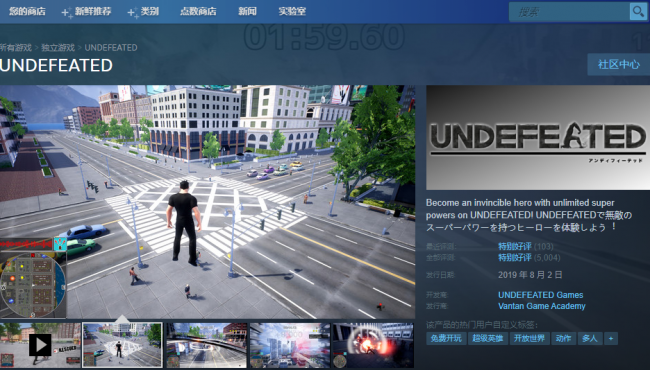Select the UNDEFEATED breadcrumb link
Image resolution: width=650 pixels, height=370 pixels.
111,48
